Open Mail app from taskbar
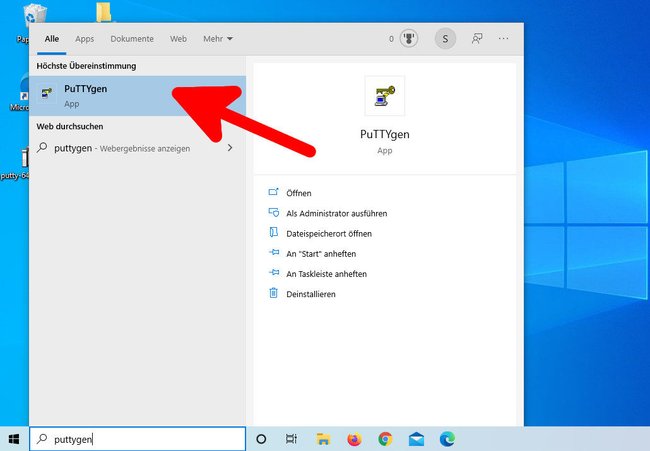This screenshot has height=451, width=650. coord(416,439)
